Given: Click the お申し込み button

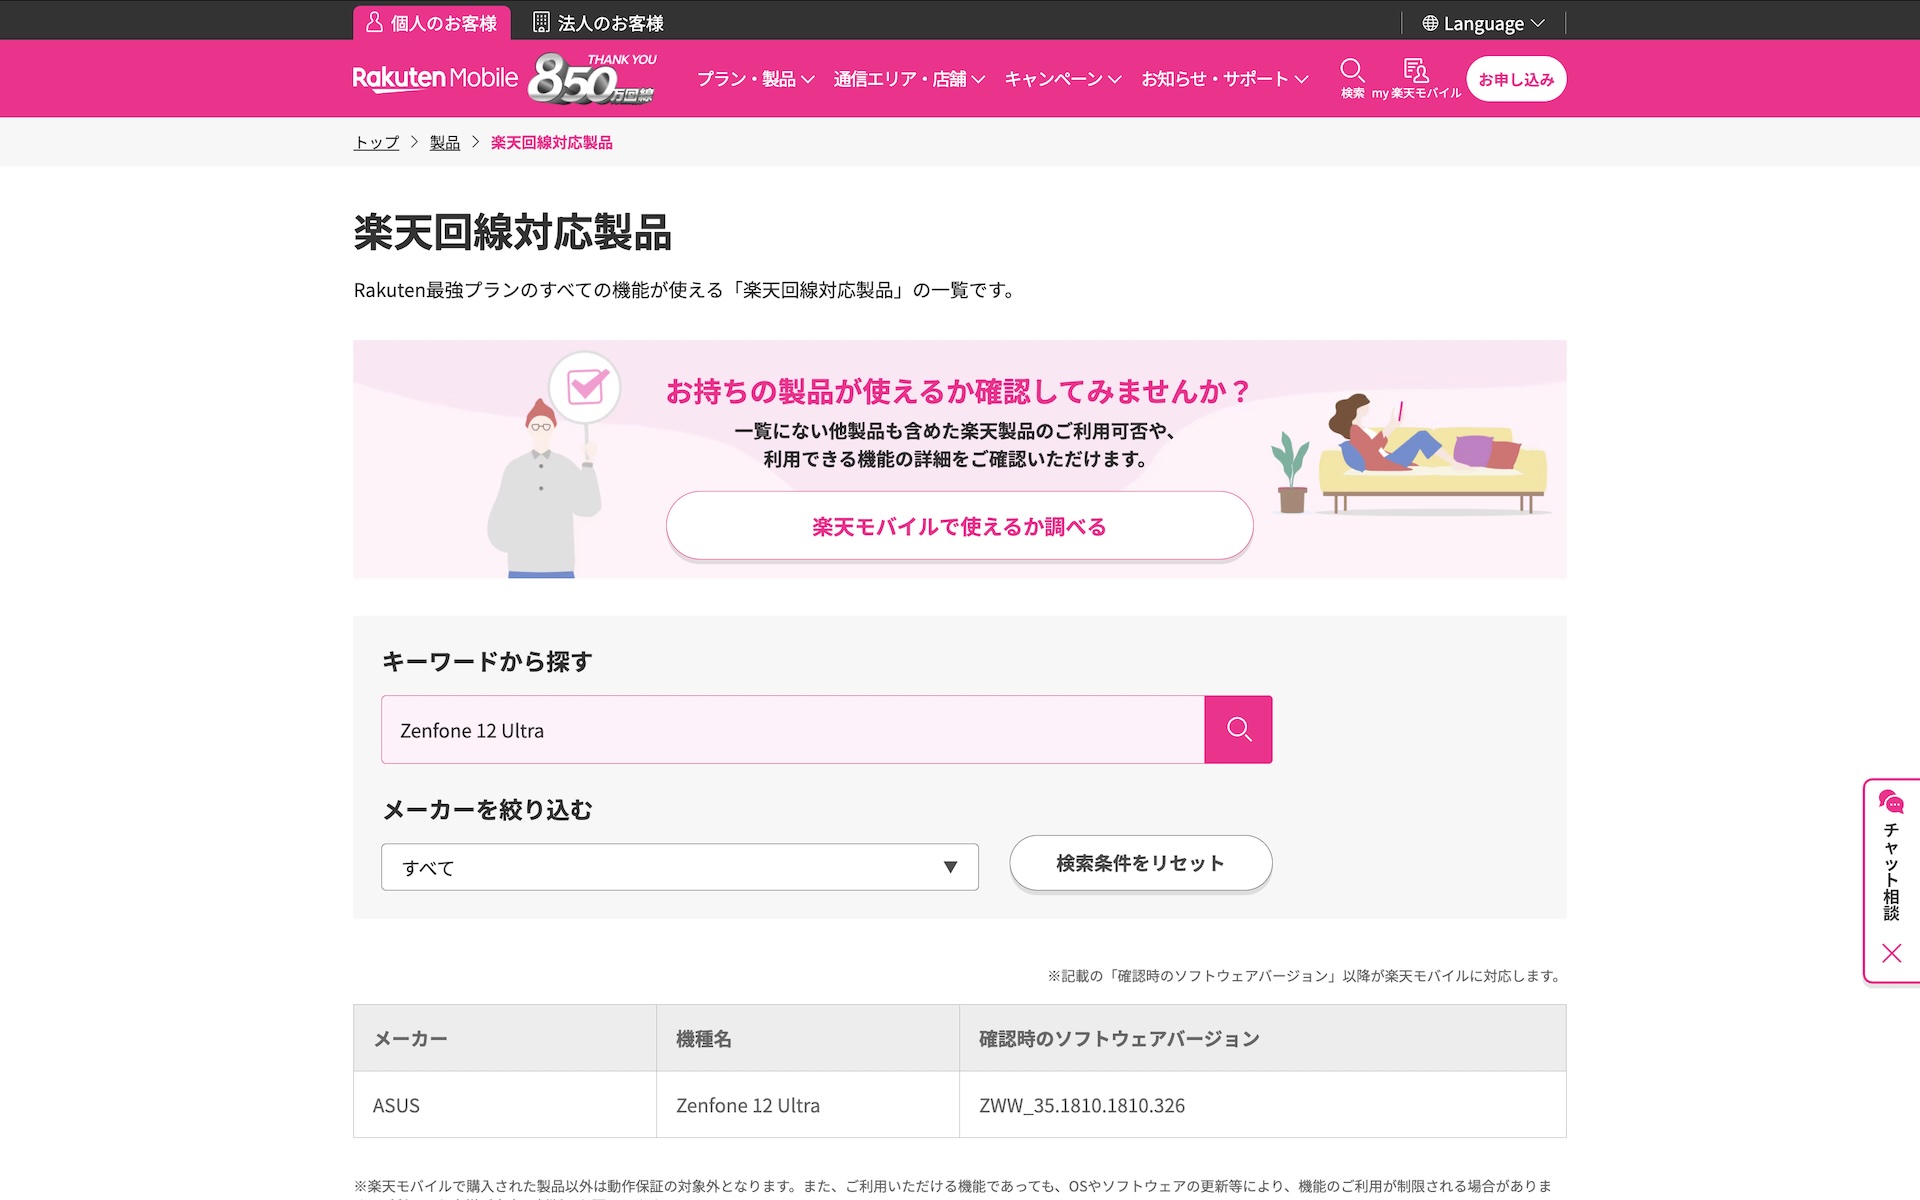Looking at the screenshot, I should 1515,79.
